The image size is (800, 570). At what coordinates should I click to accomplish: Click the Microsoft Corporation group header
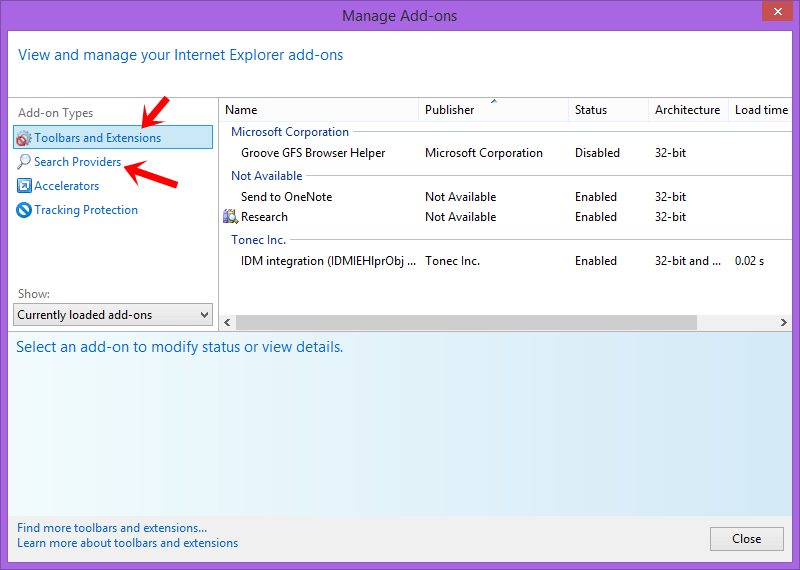290,132
